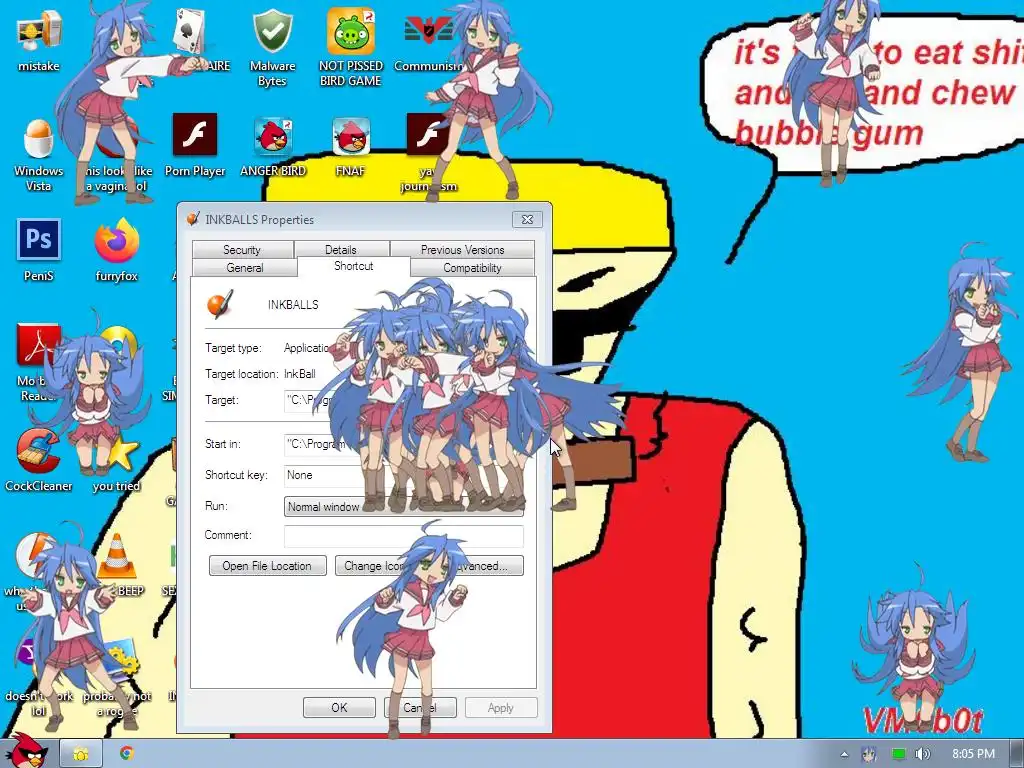
Task: Launch the furryfox Firefox icon
Action: pyautogui.click(x=117, y=240)
